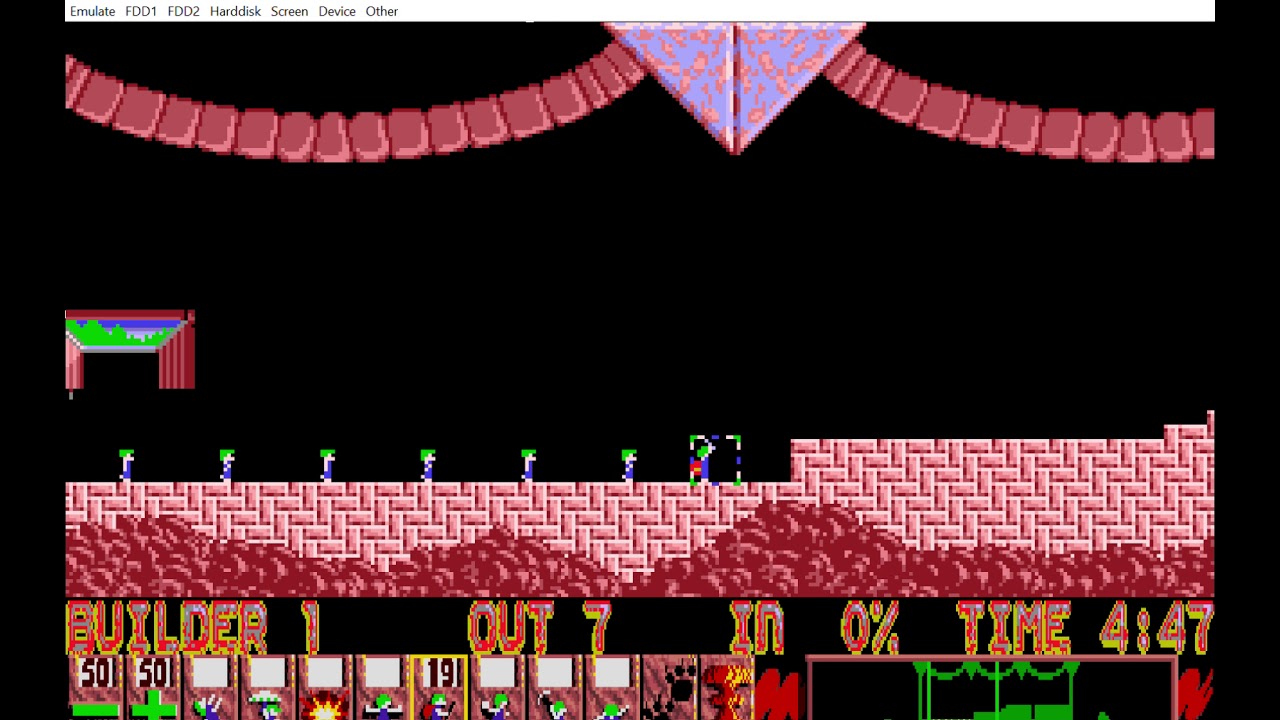Select the Floater umbrella skill icon
The height and width of the screenshot is (720, 1280).
pos(267,688)
